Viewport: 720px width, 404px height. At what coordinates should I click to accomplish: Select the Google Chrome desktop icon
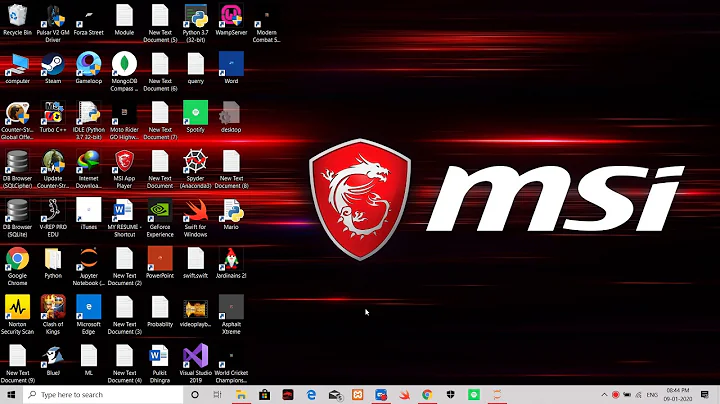(17, 266)
